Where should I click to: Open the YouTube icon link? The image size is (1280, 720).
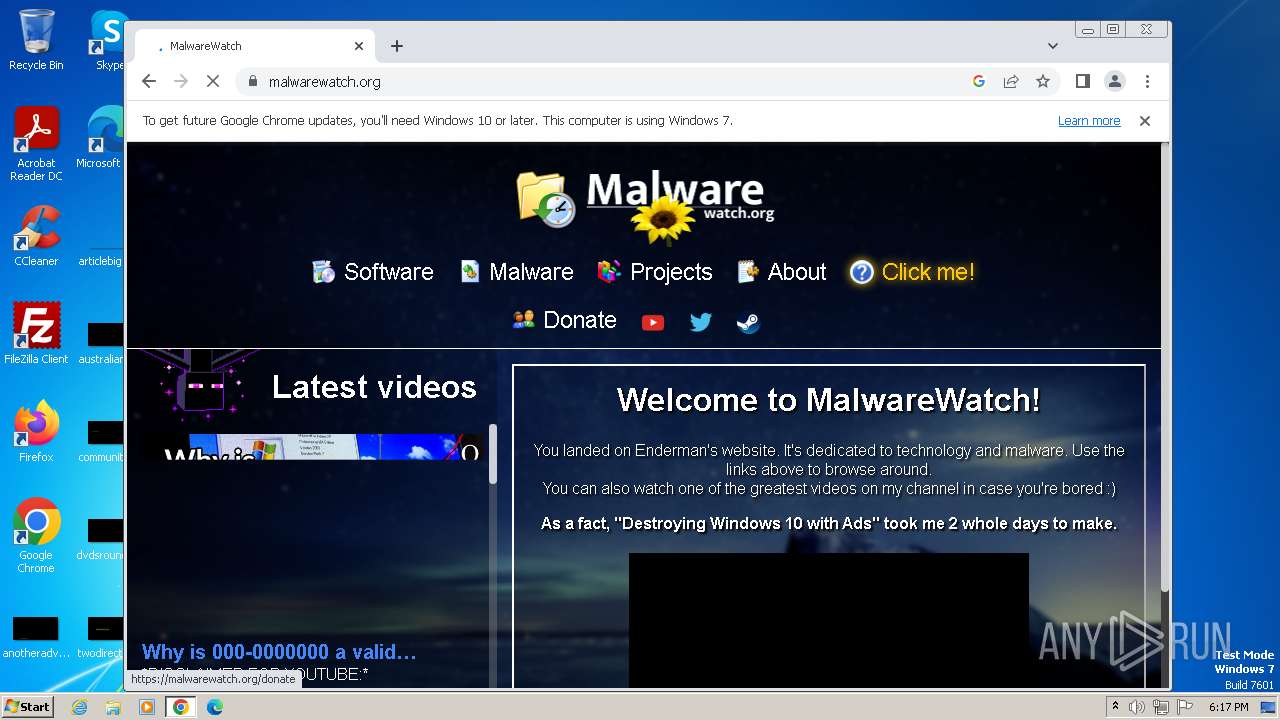(653, 322)
